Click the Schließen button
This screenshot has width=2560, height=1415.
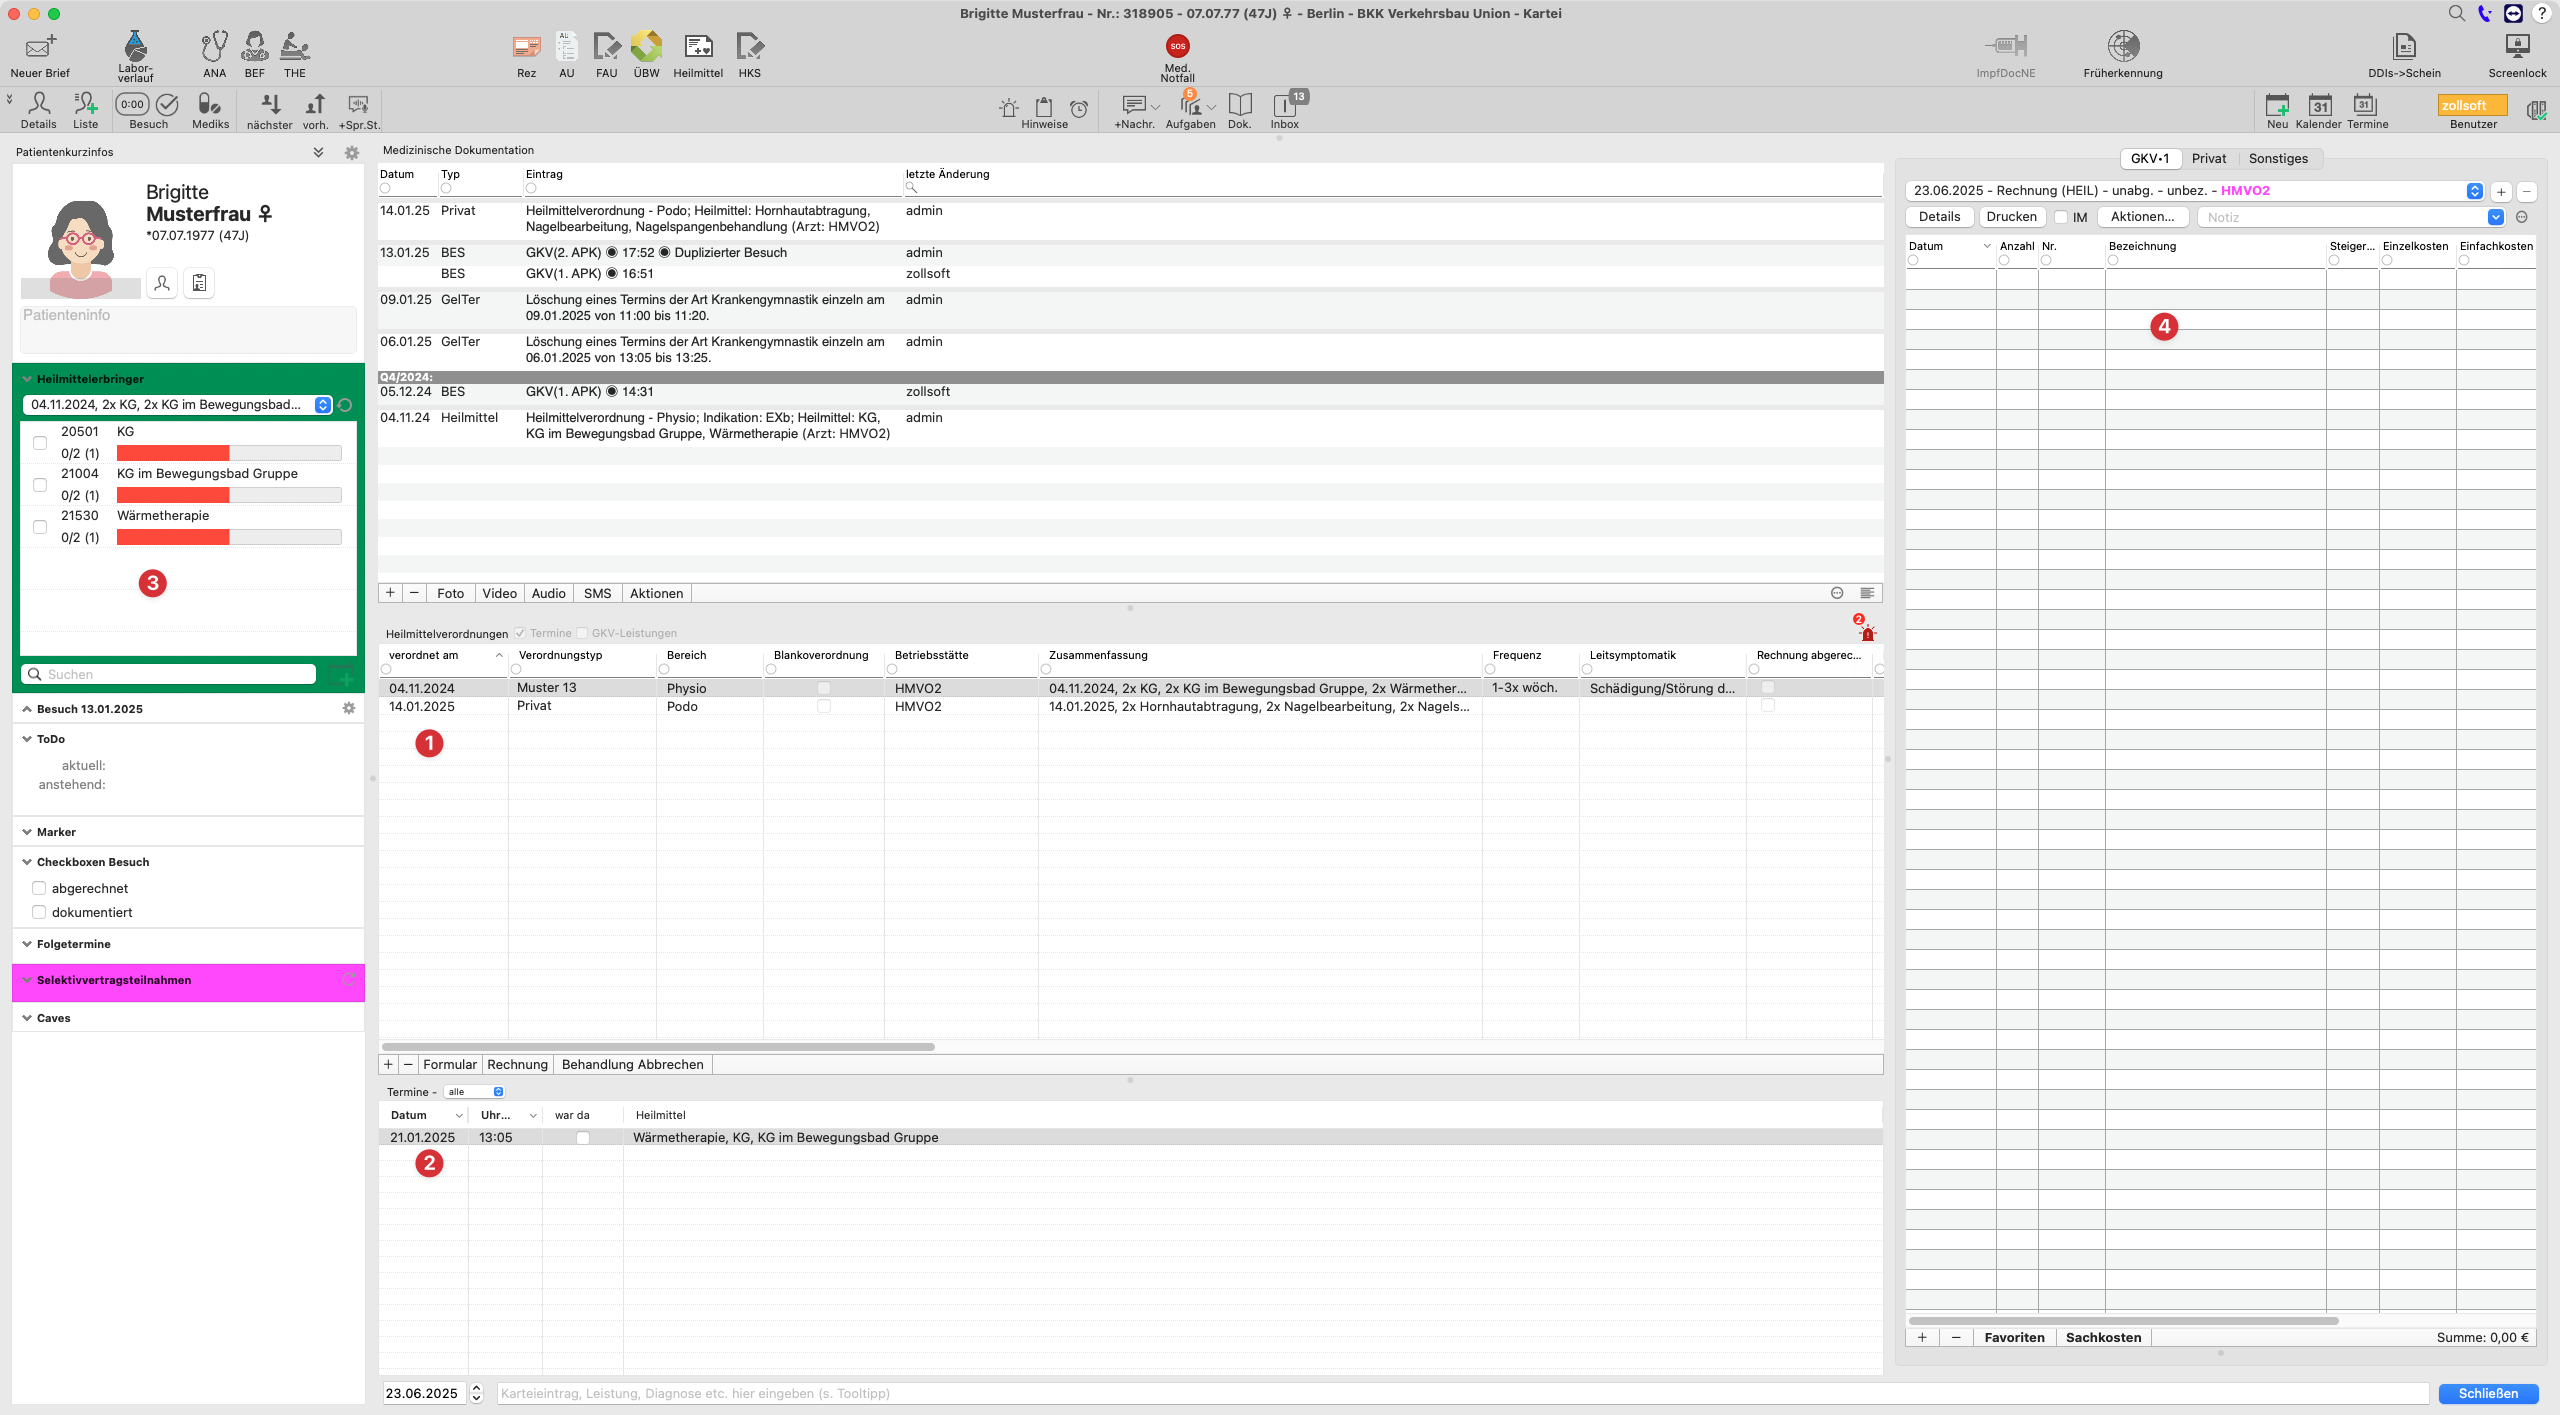click(x=2488, y=1394)
